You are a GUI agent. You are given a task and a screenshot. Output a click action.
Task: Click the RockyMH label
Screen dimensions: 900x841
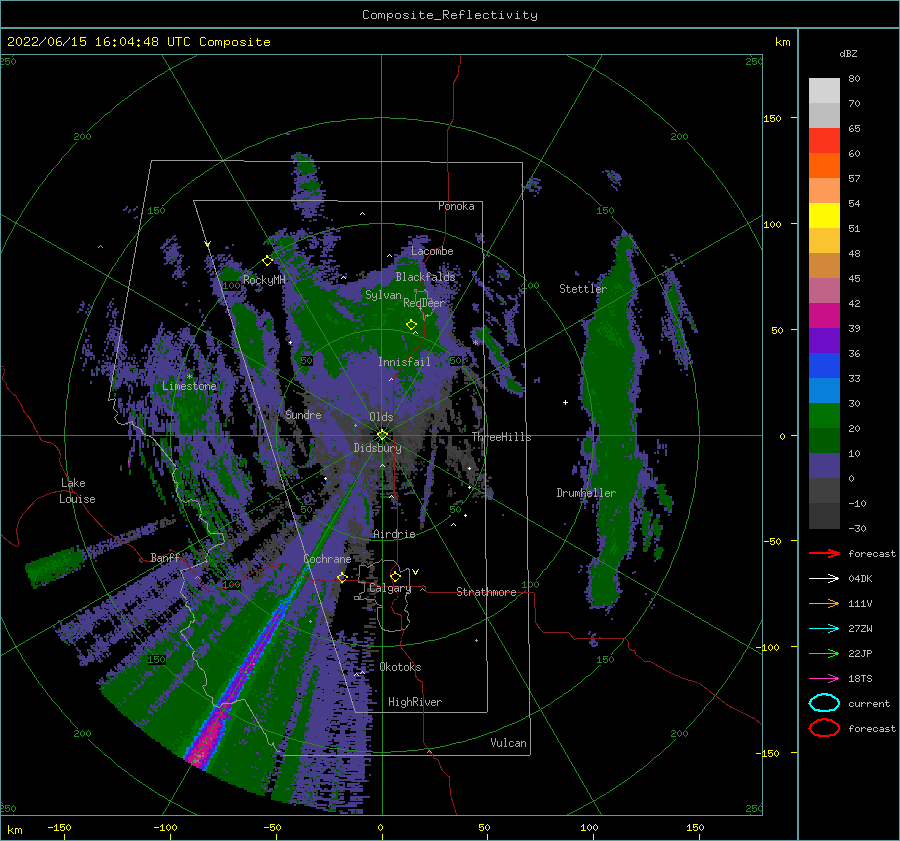(264, 280)
